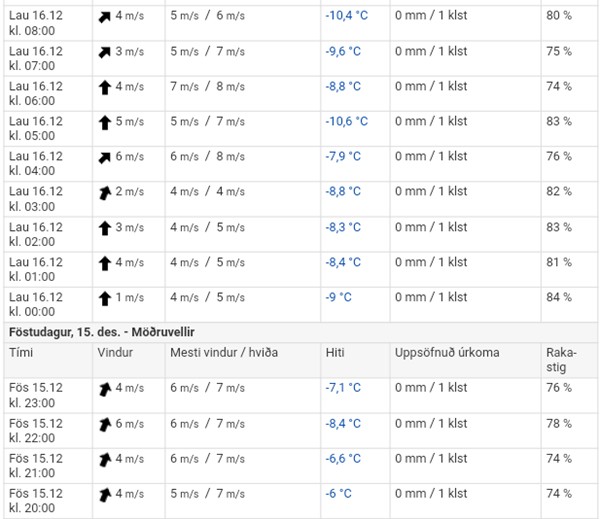Click wind arrow in Lau 16.12 kl. 05:00 row
Screen dimensions: 600x519
click(x=105, y=123)
